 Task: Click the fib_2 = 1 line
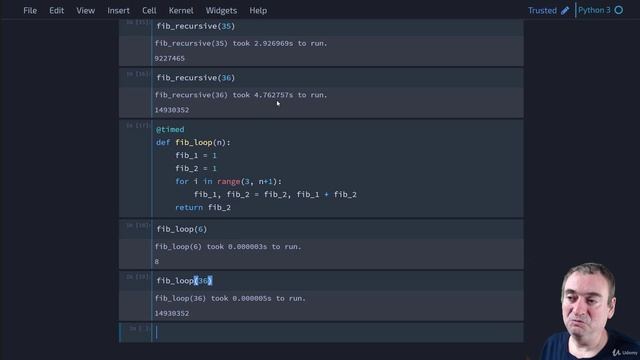(196, 169)
